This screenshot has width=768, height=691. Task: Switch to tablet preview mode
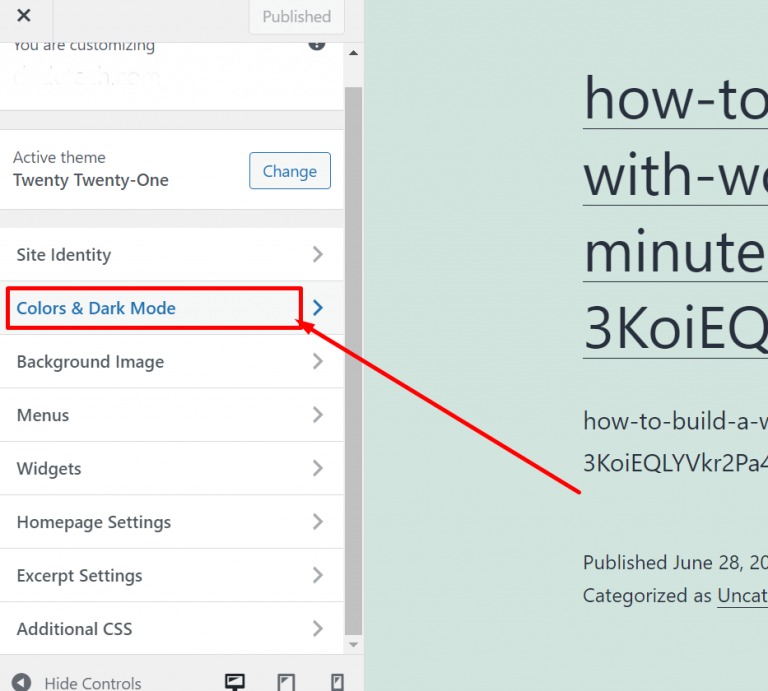click(x=287, y=682)
